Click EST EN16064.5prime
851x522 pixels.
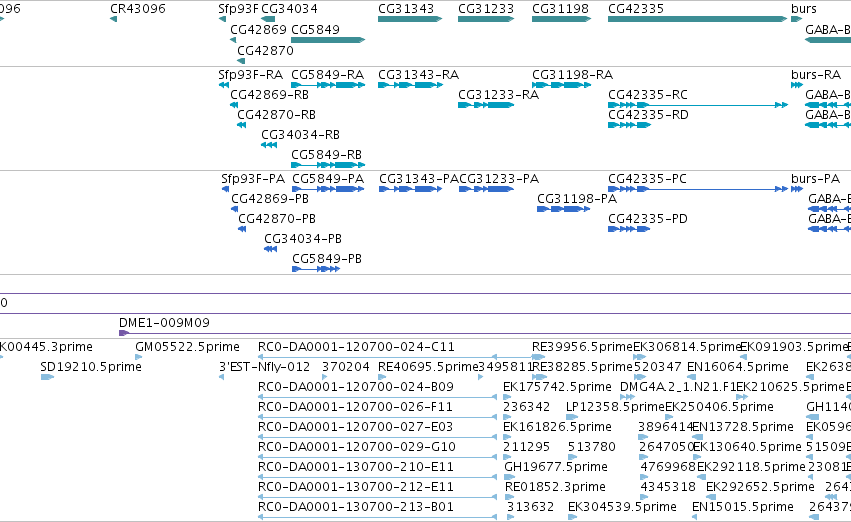(738, 367)
